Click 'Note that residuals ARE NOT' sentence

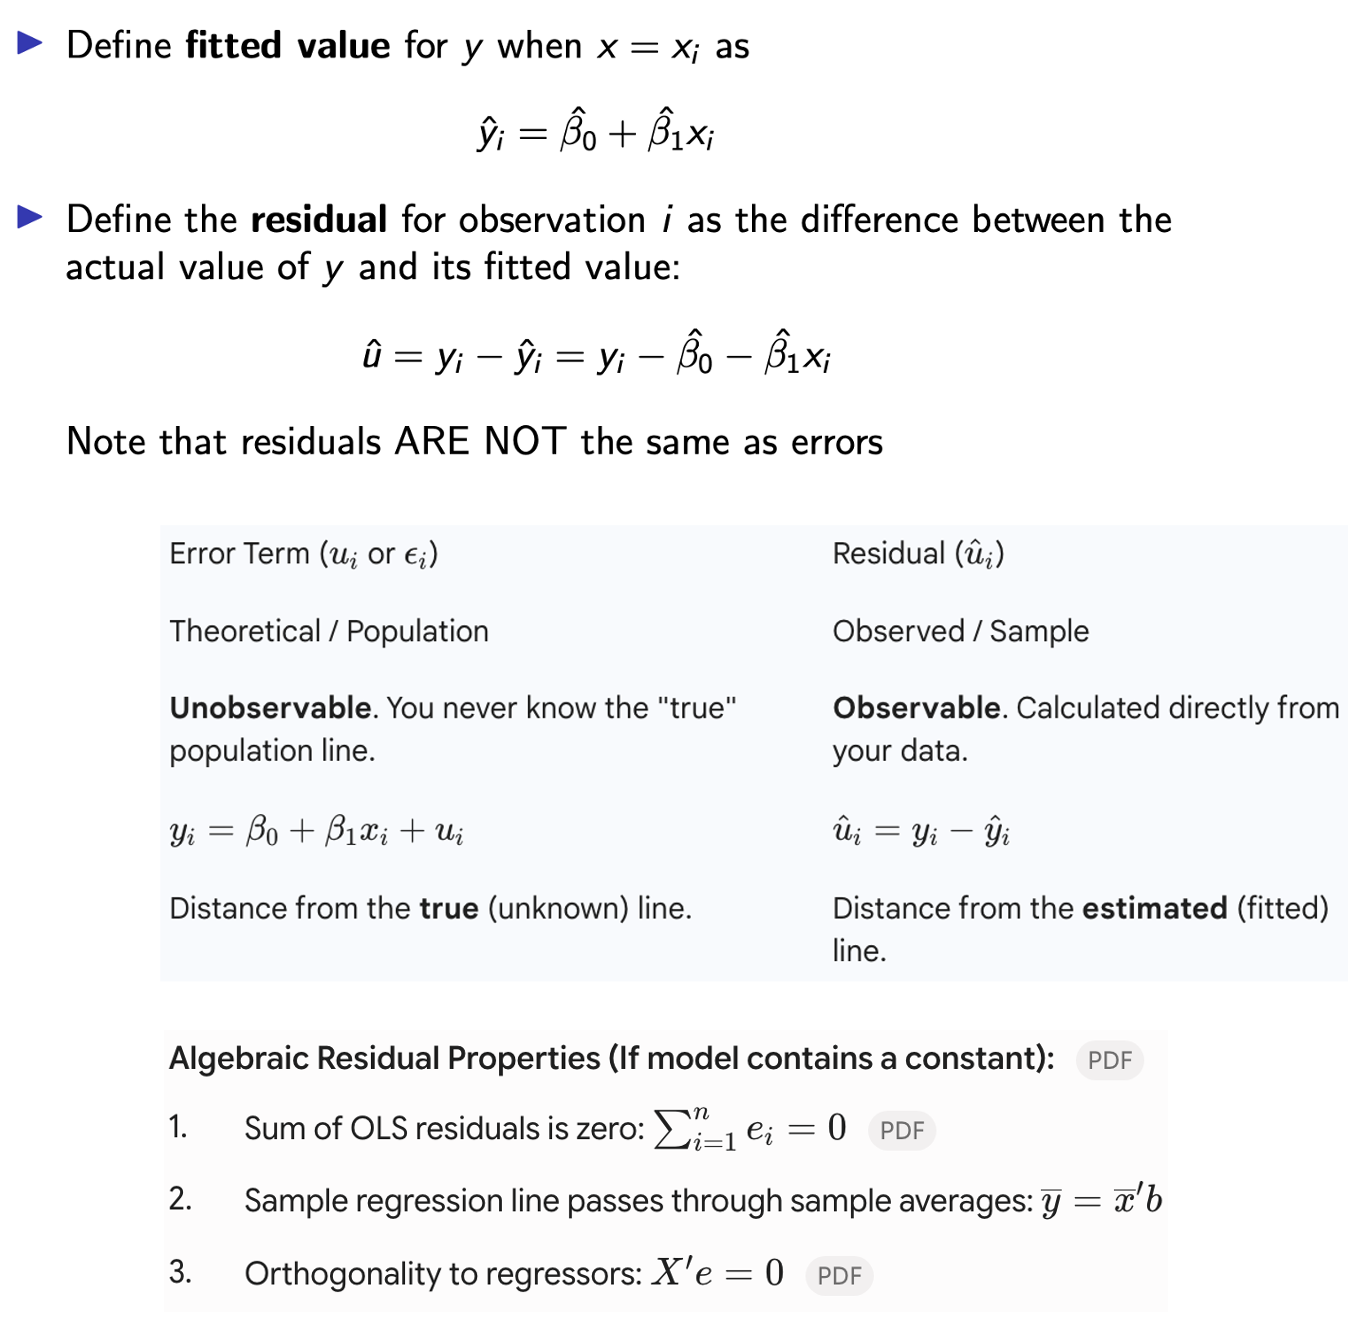coord(475,441)
